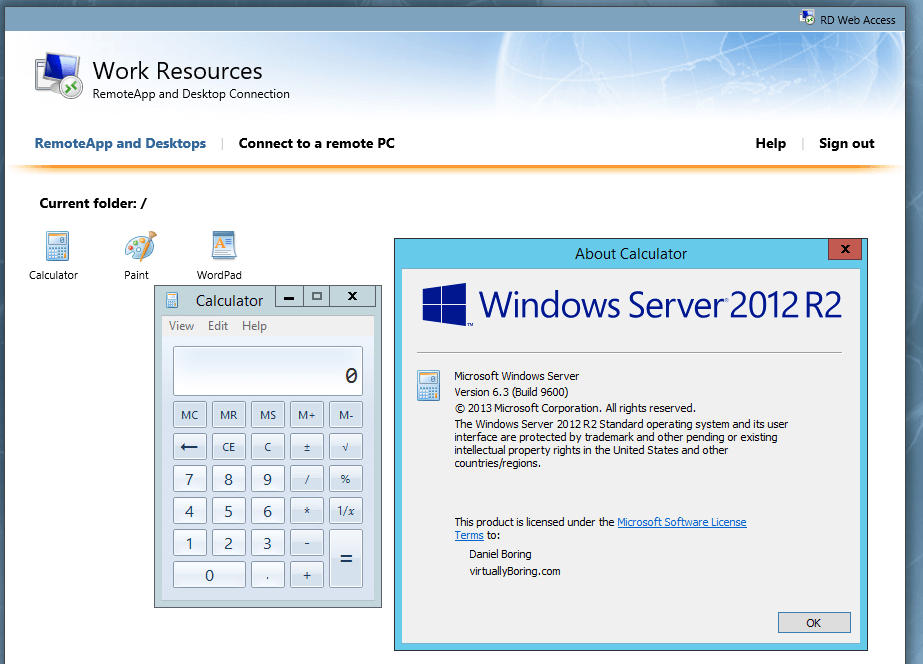The image size is (923, 664).
Task: Switch to the RemoteApp and Desktops tab
Action: (120, 143)
